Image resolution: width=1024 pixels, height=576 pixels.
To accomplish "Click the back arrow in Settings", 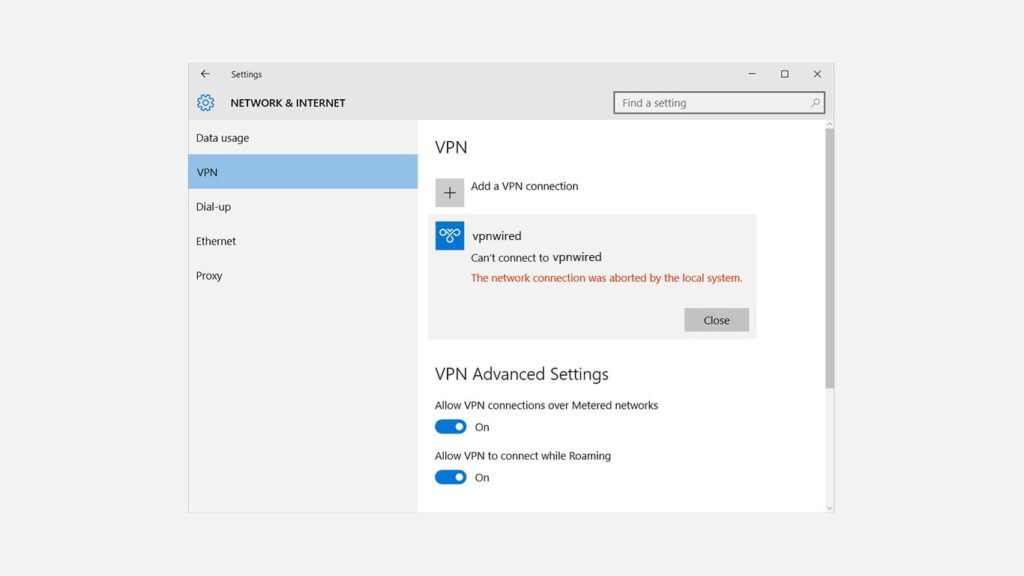I will pyautogui.click(x=205, y=74).
